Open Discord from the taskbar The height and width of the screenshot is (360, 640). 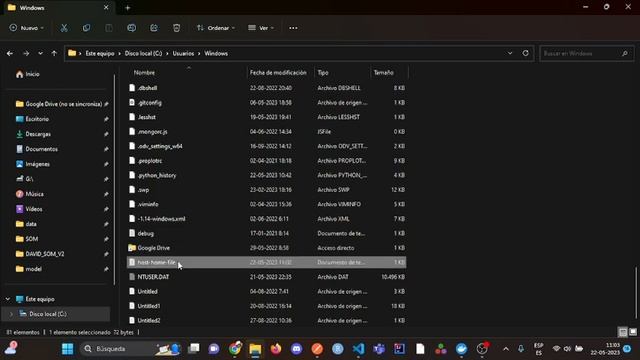tap(296, 349)
